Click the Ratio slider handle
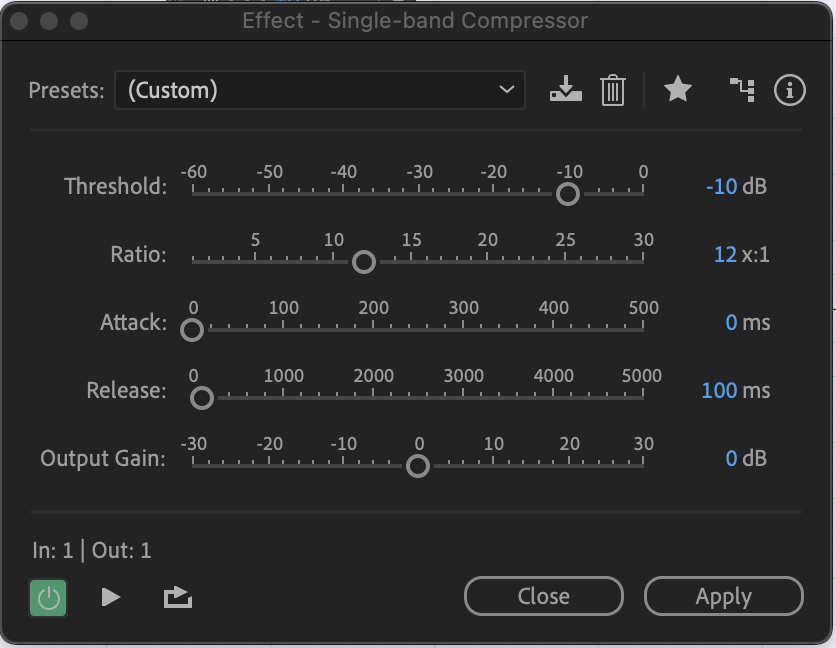The image size is (836, 648). click(364, 261)
